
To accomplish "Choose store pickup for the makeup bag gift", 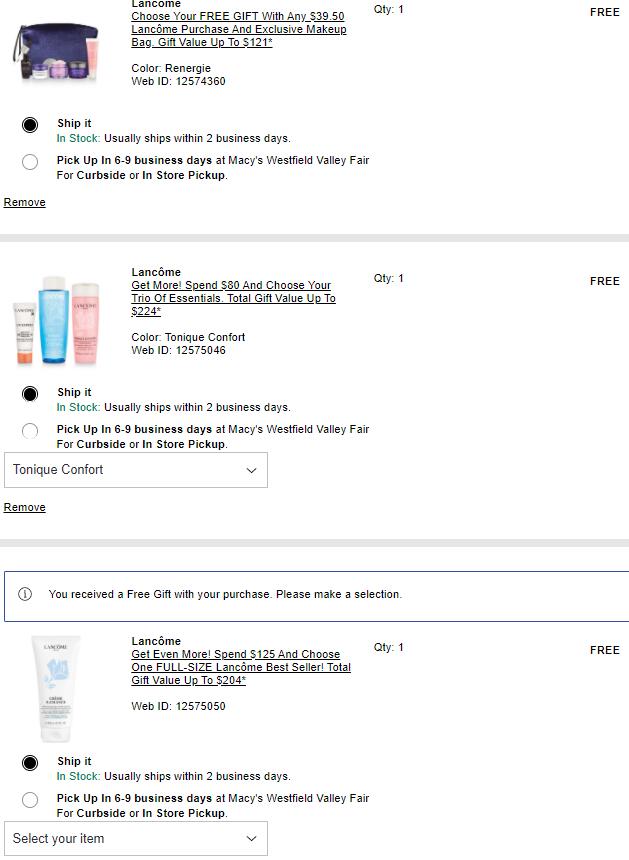I will click(x=30, y=162).
